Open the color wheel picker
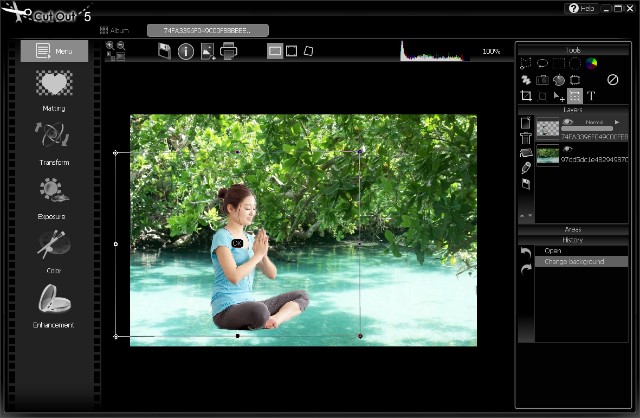Screen dimensions: 640x418 click(592, 64)
